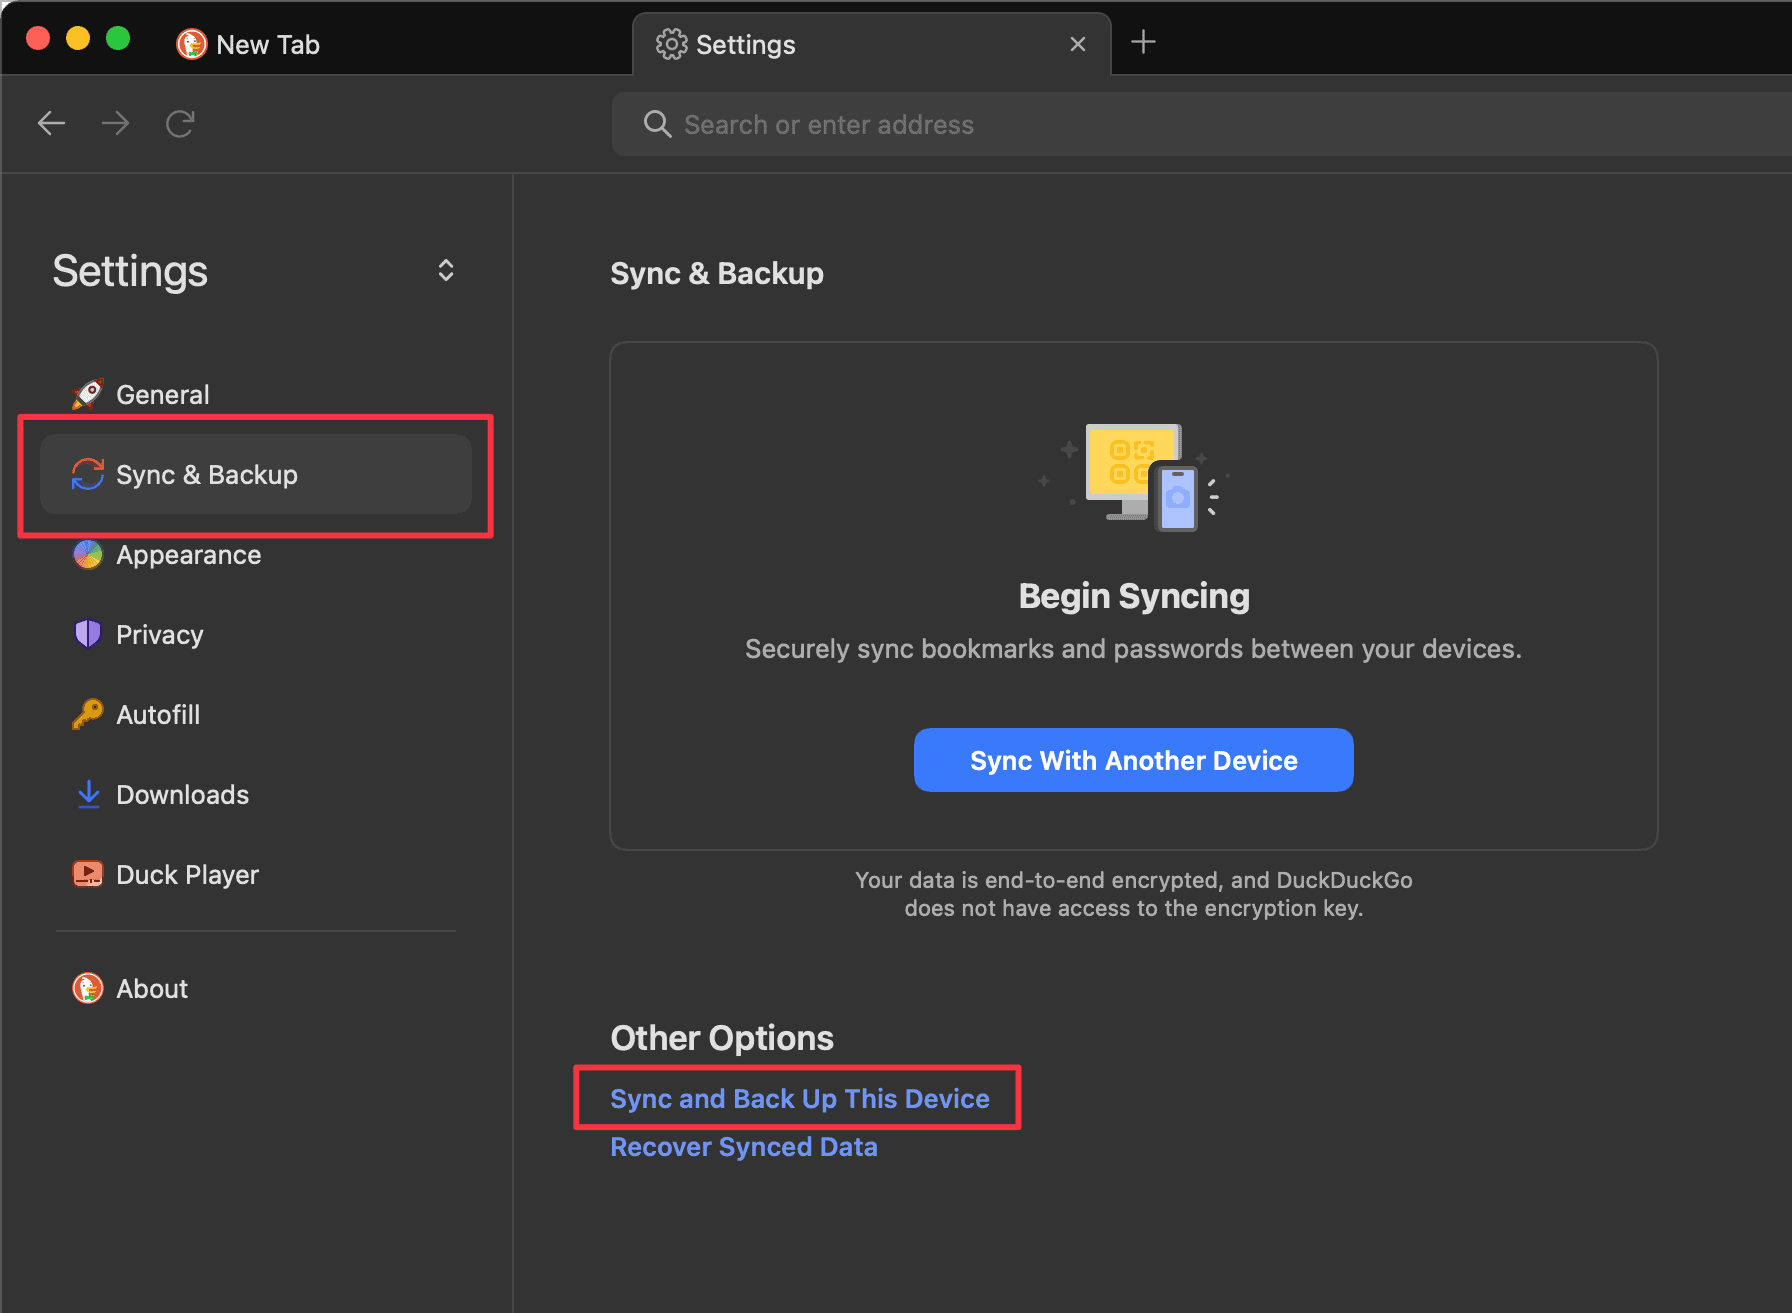Click the forward navigation arrow
Viewport: 1792px width, 1313px height.
[116, 124]
